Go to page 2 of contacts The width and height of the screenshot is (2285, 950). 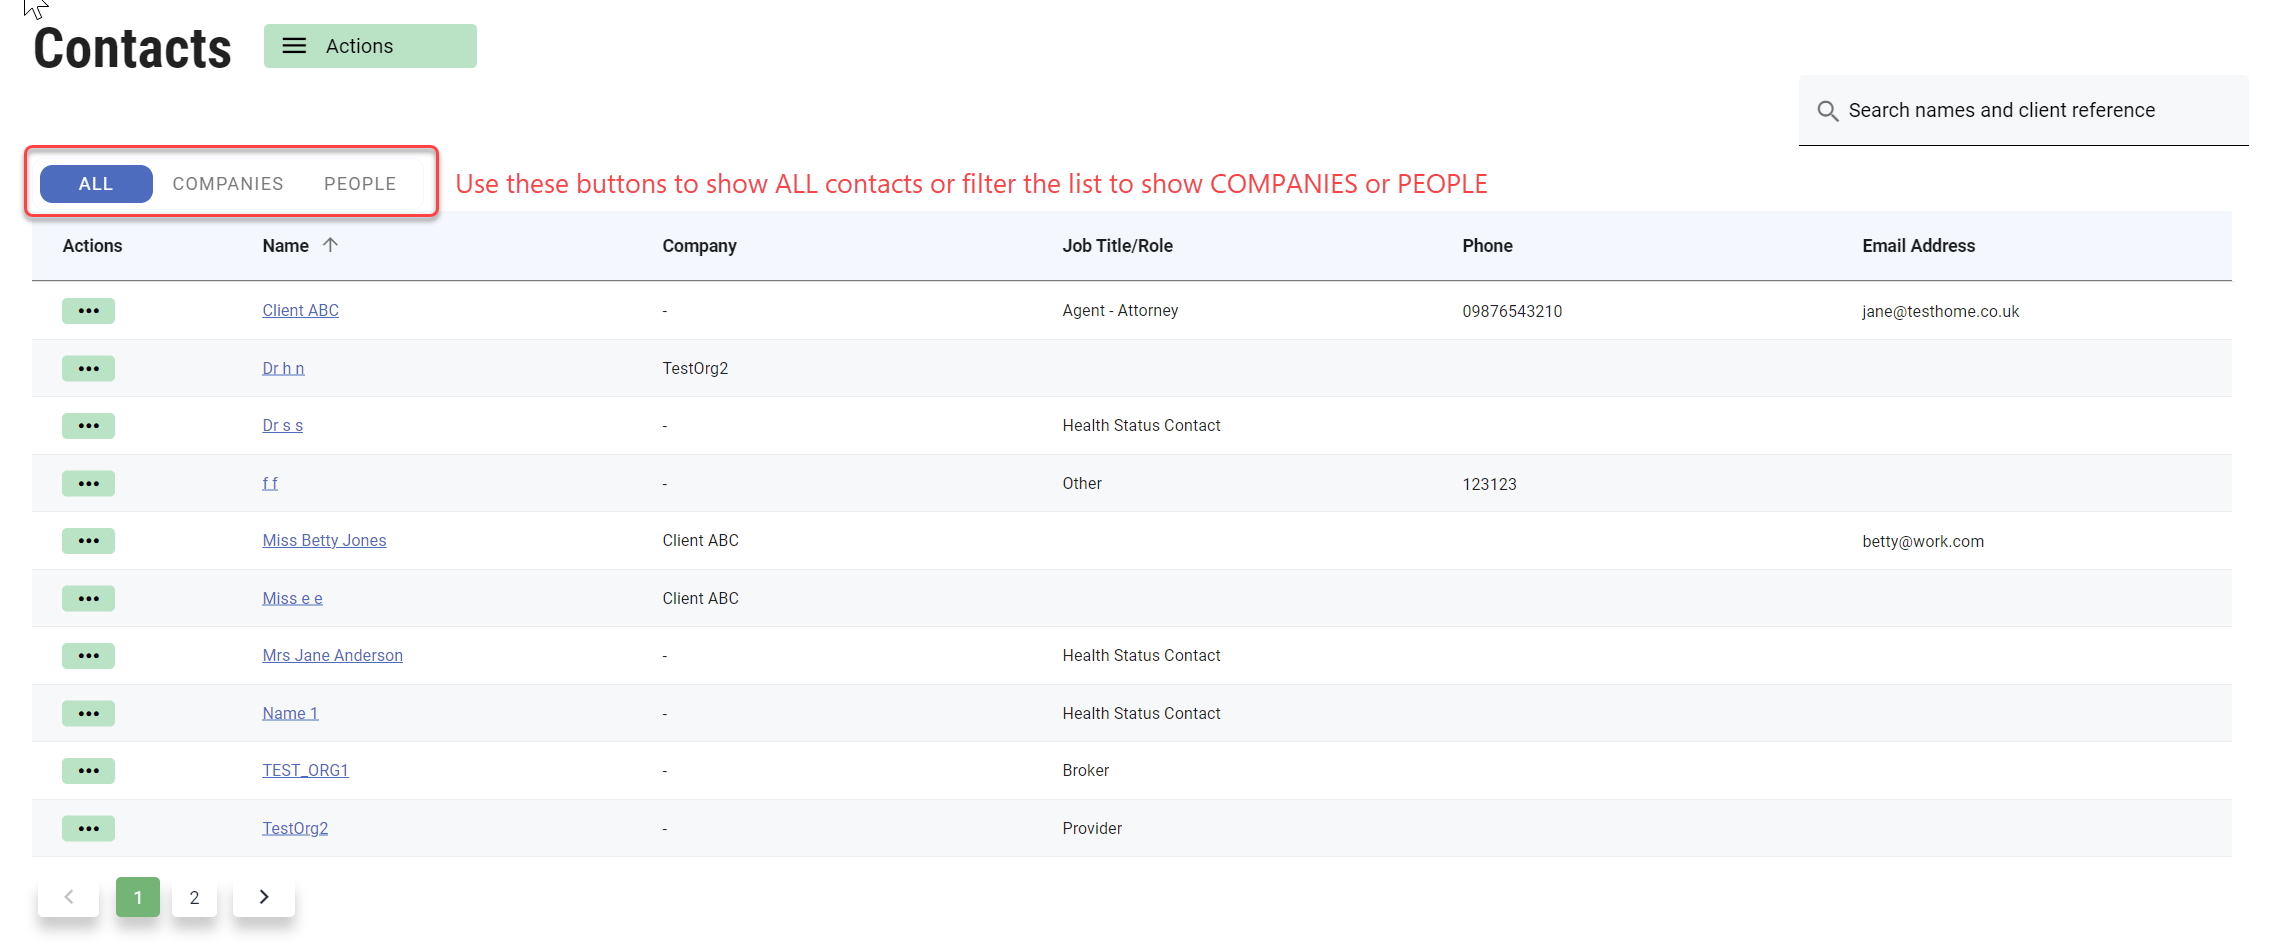point(194,897)
